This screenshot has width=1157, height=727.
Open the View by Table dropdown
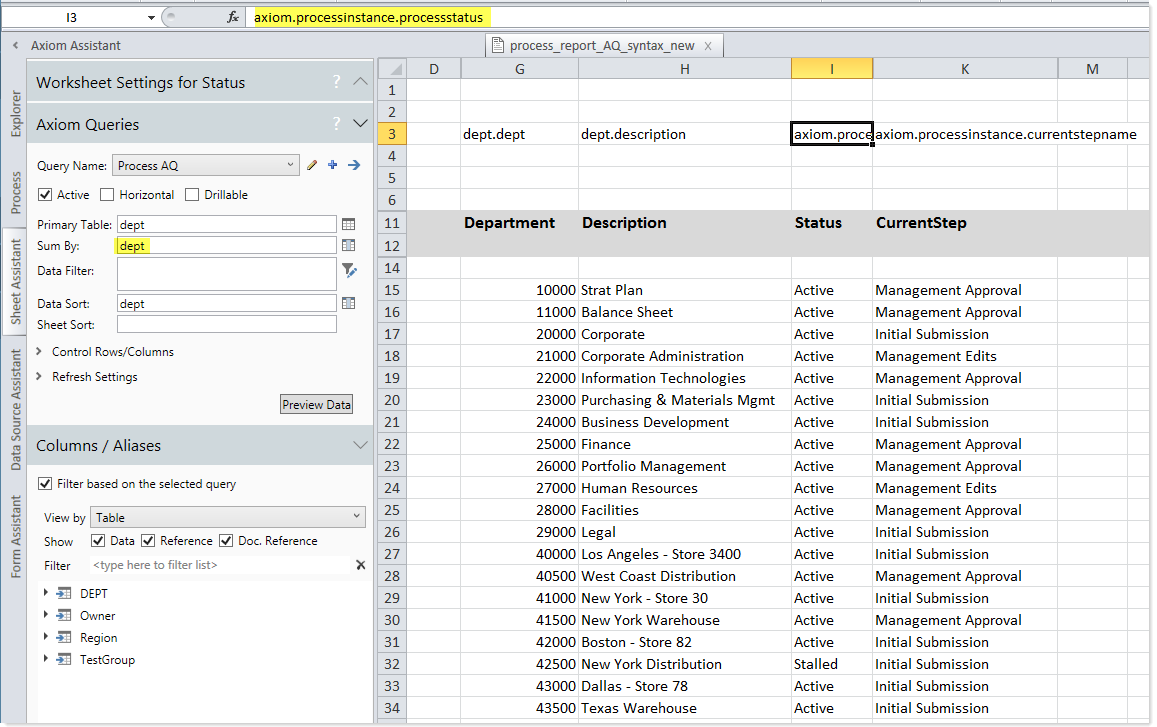pyautogui.click(x=228, y=517)
